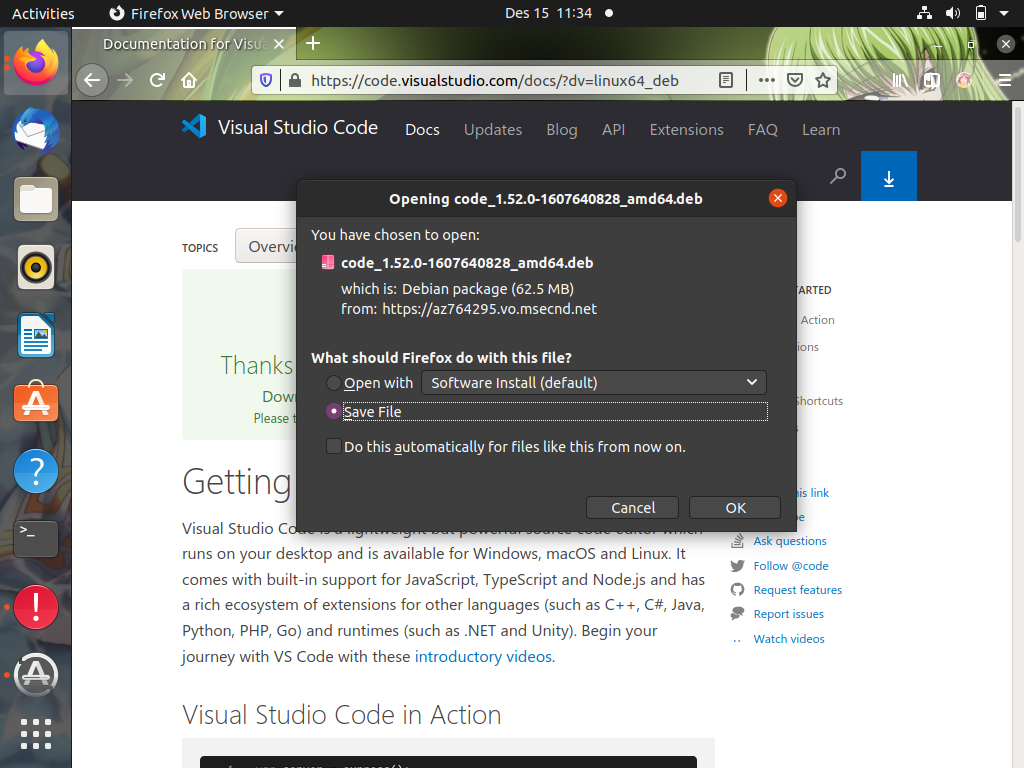Open Files manager from the dock
Screen dimensions: 1024x768
[36, 199]
